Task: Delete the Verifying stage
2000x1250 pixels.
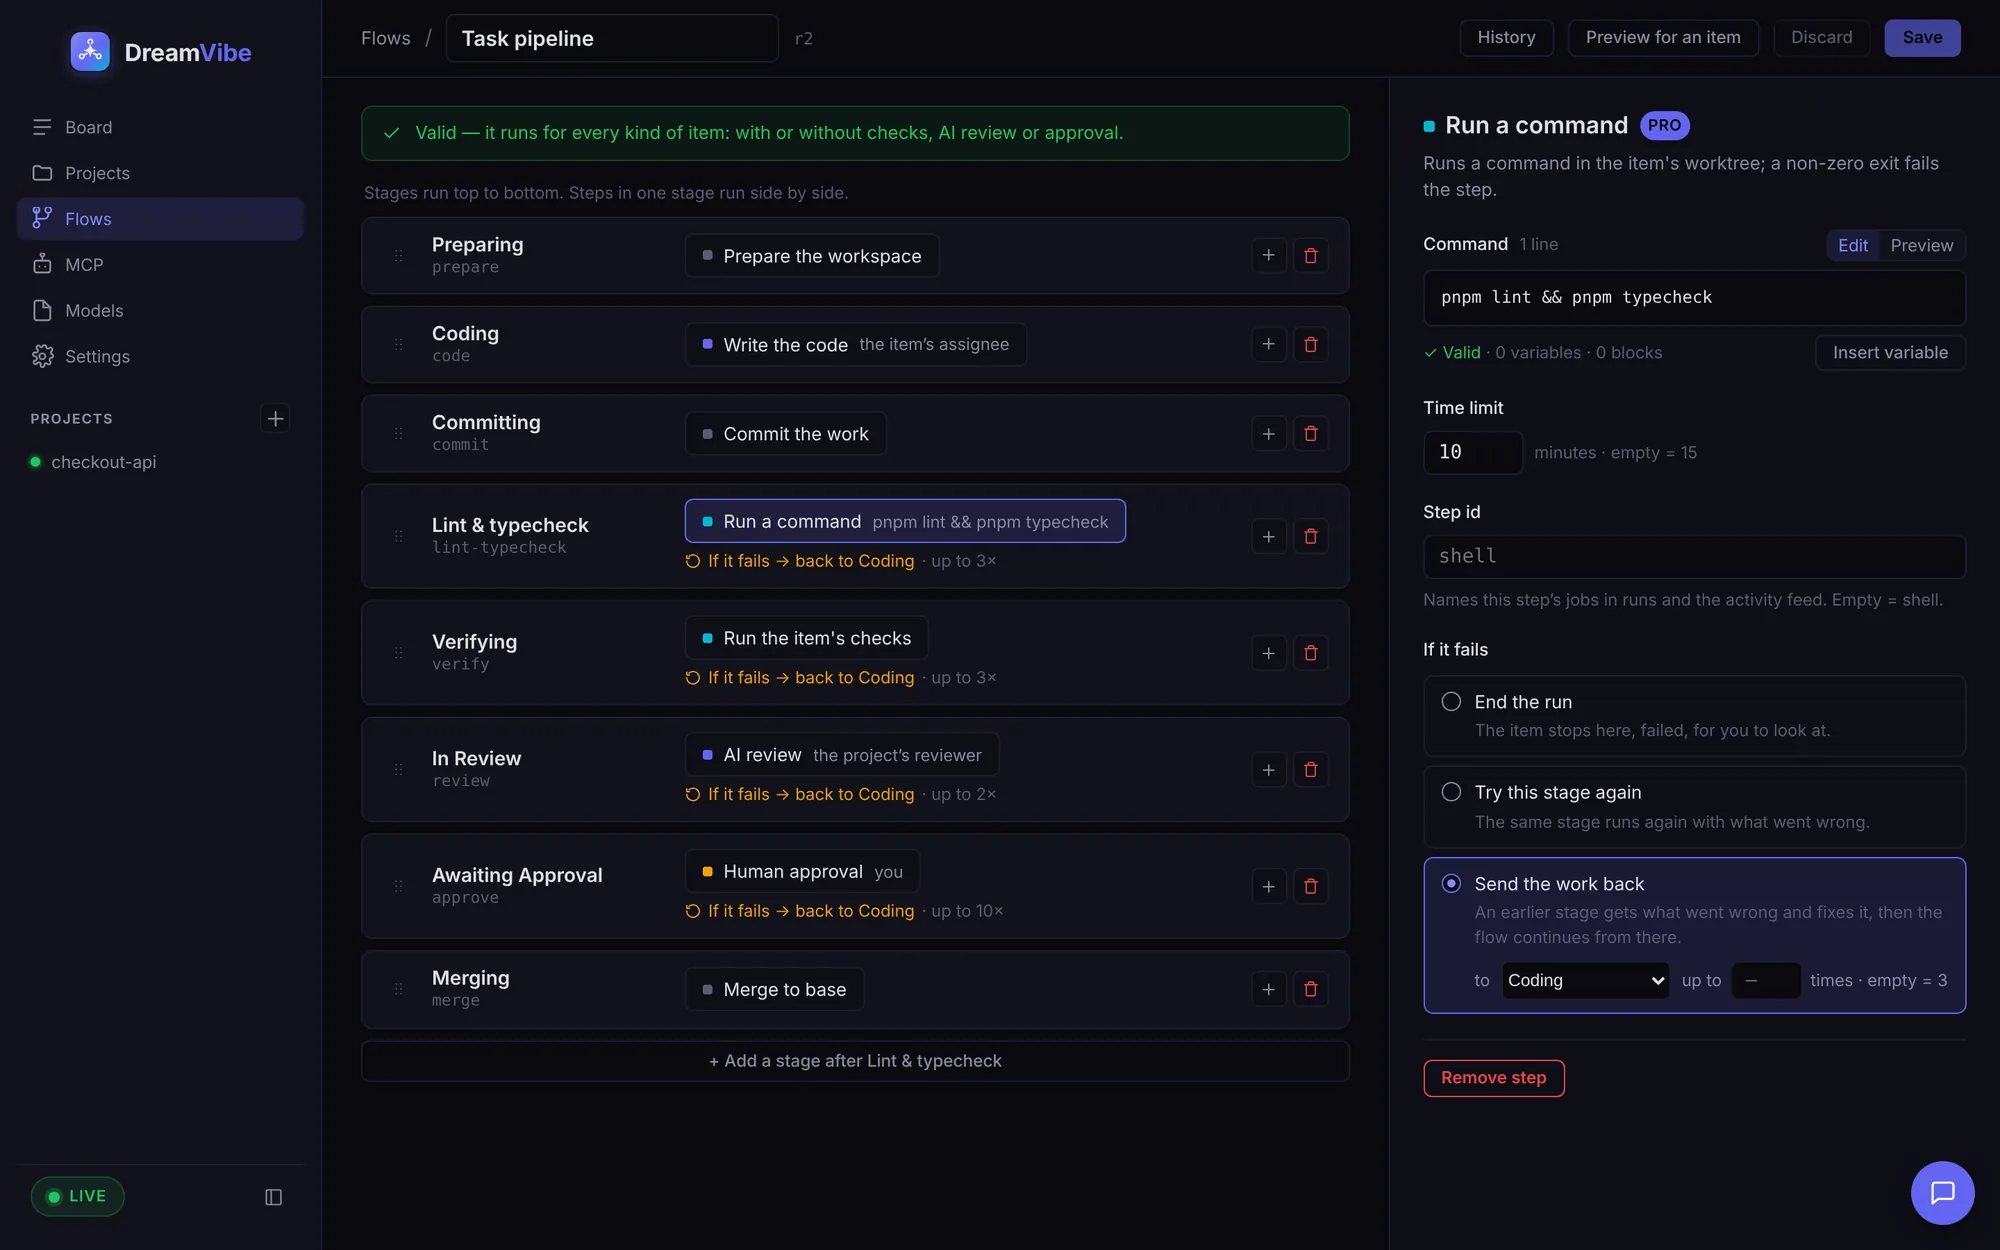Action: (x=1310, y=653)
